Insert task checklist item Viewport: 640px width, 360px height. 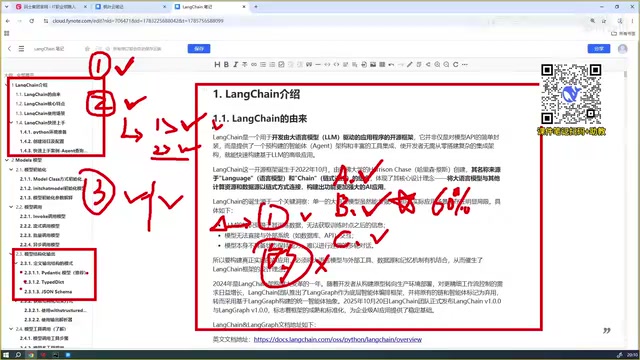281,64
